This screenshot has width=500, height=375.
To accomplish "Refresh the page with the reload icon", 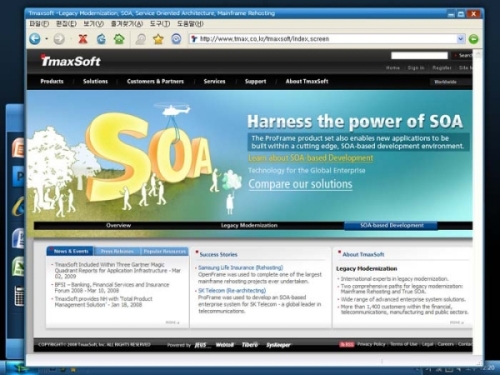I will tap(101, 39).
